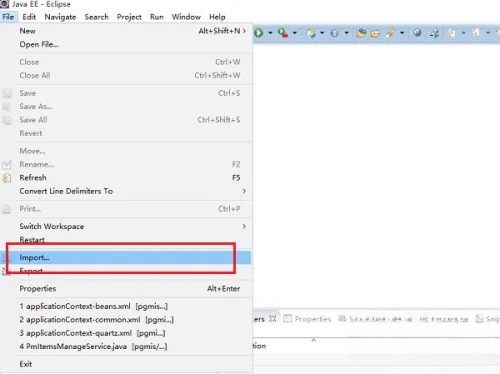Click the New Java Class toolbar icon
Screen dimensions: 500x374
click(x=335, y=33)
